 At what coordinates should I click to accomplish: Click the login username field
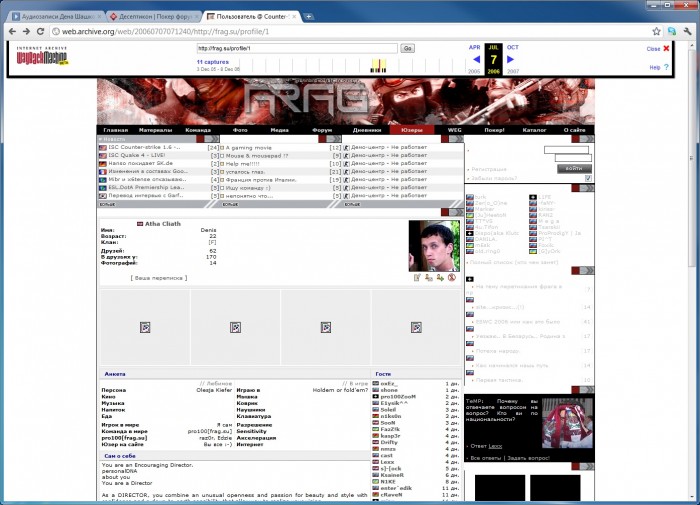click(x=566, y=150)
